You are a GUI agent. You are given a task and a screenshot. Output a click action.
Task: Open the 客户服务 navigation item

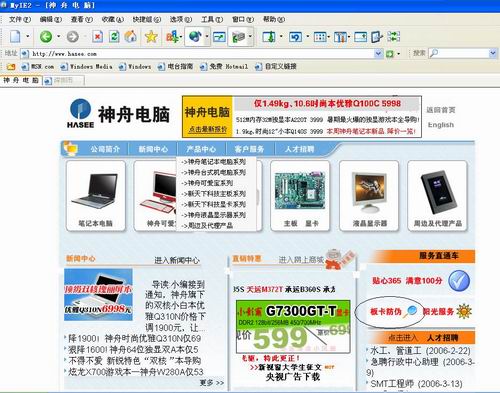click(x=249, y=149)
